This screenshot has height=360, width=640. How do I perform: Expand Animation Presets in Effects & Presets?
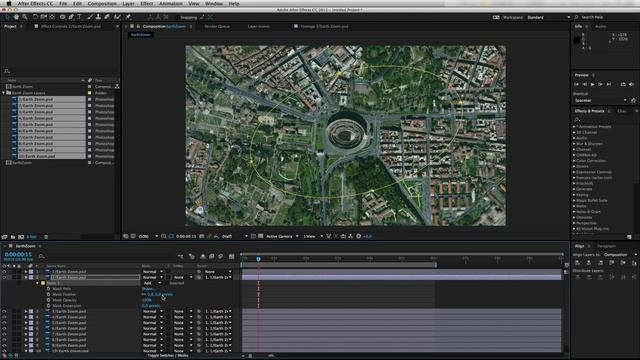574,127
